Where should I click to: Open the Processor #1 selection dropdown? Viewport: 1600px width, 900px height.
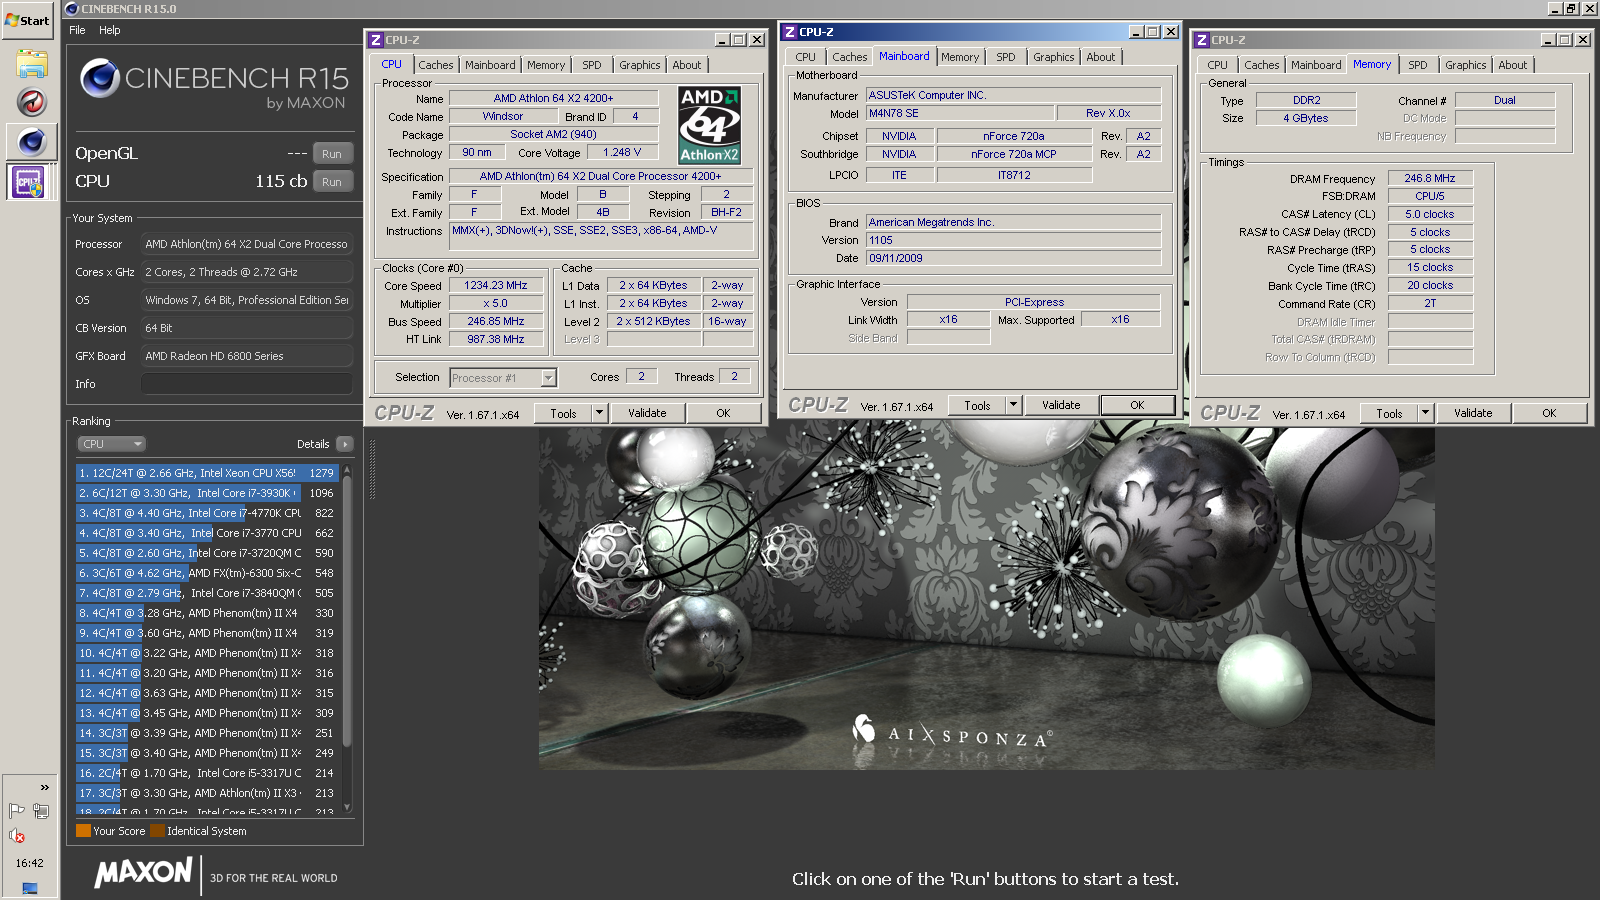503,378
